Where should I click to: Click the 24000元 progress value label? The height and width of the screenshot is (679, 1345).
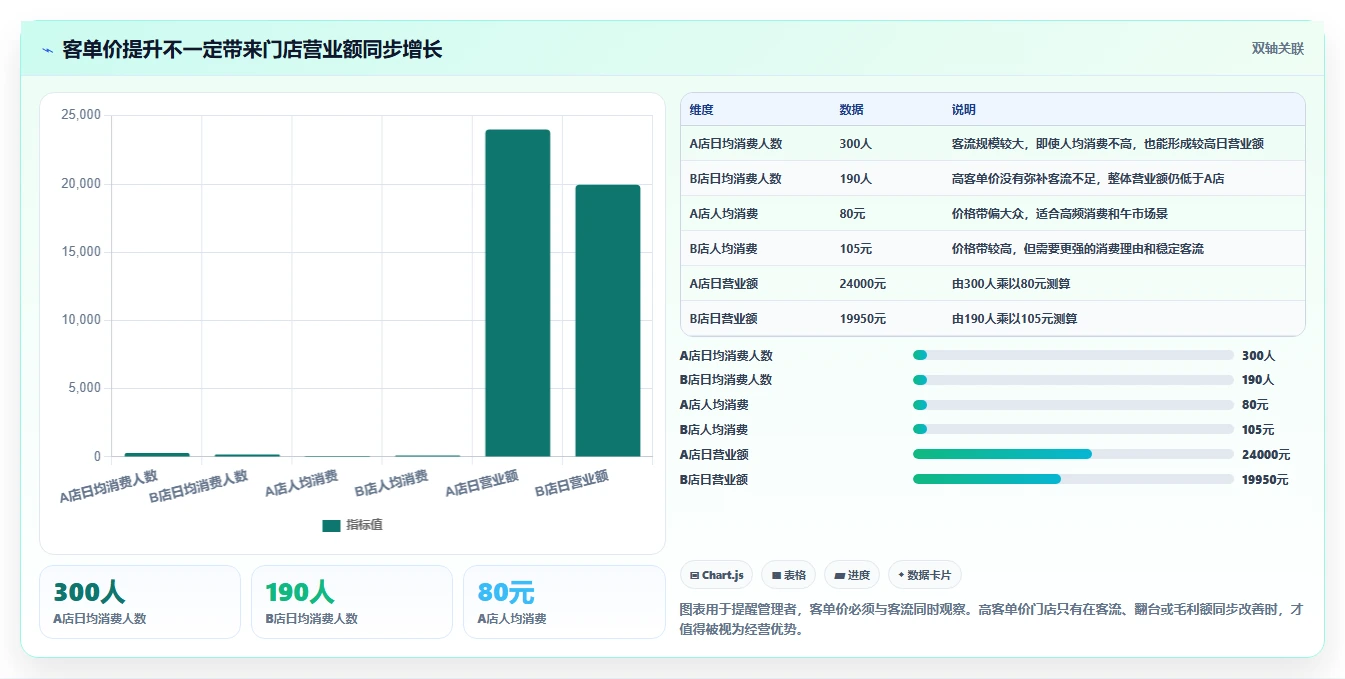click(x=1266, y=455)
